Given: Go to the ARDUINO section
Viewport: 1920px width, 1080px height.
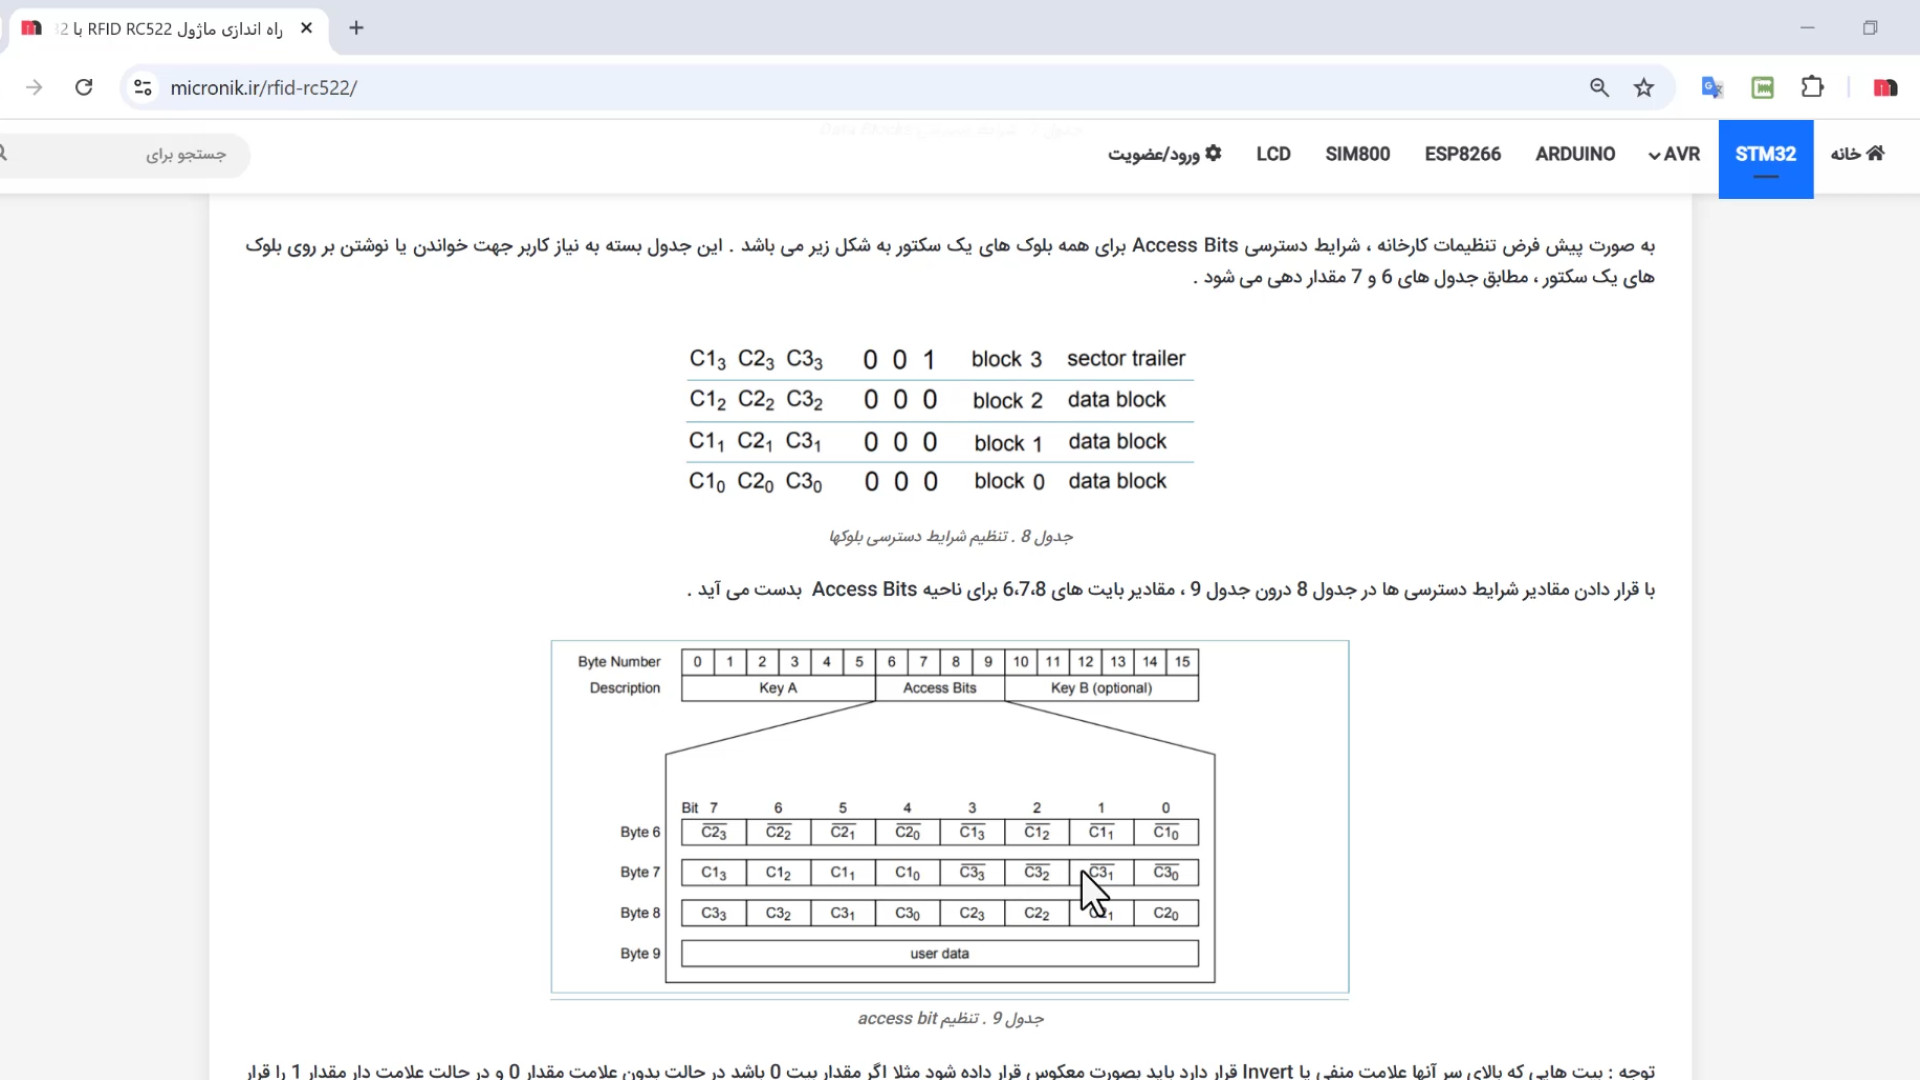Looking at the screenshot, I should [x=1575, y=154].
